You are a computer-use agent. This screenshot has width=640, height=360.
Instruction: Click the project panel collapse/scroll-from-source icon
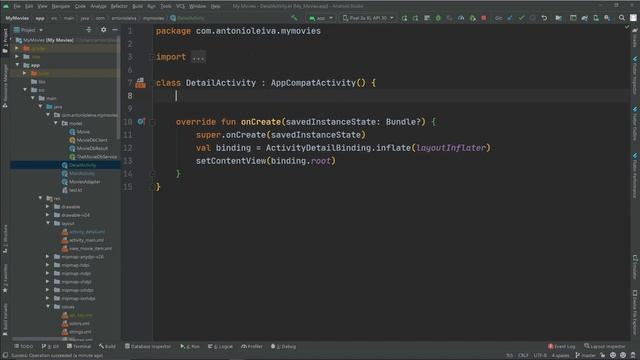click(x=89, y=30)
